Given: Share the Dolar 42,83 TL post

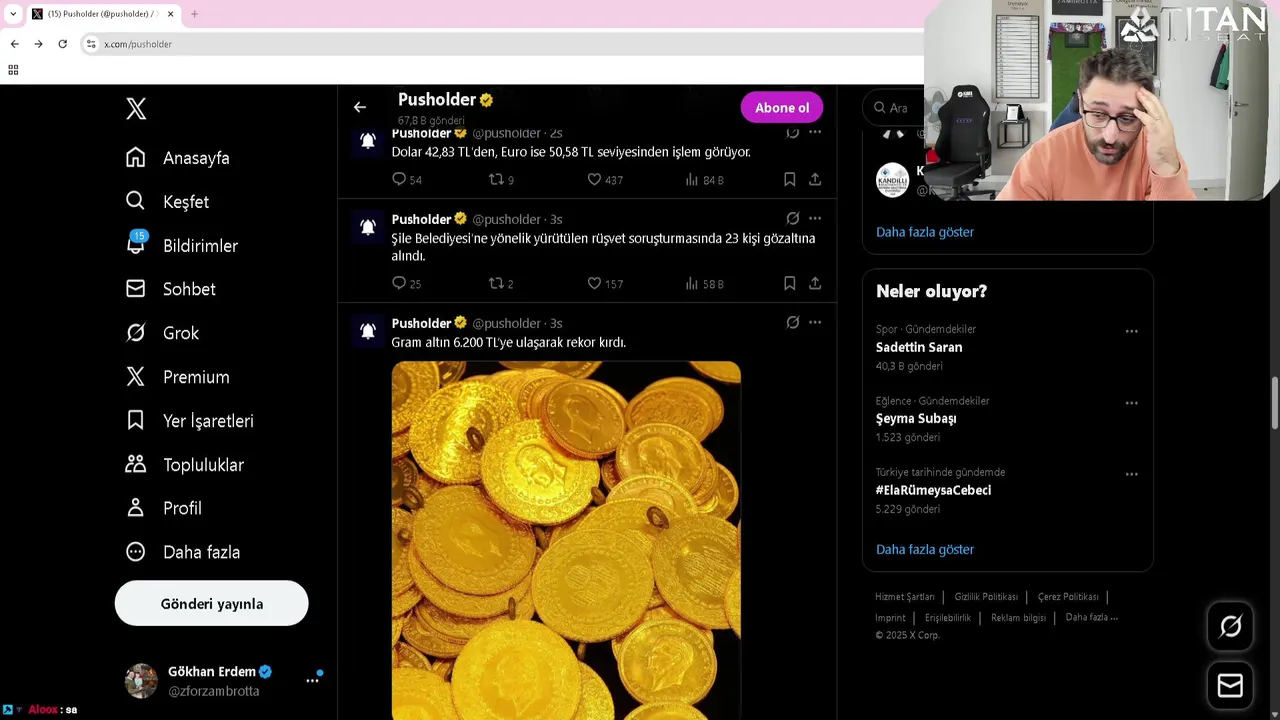Looking at the screenshot, I should tap(815, 180).
